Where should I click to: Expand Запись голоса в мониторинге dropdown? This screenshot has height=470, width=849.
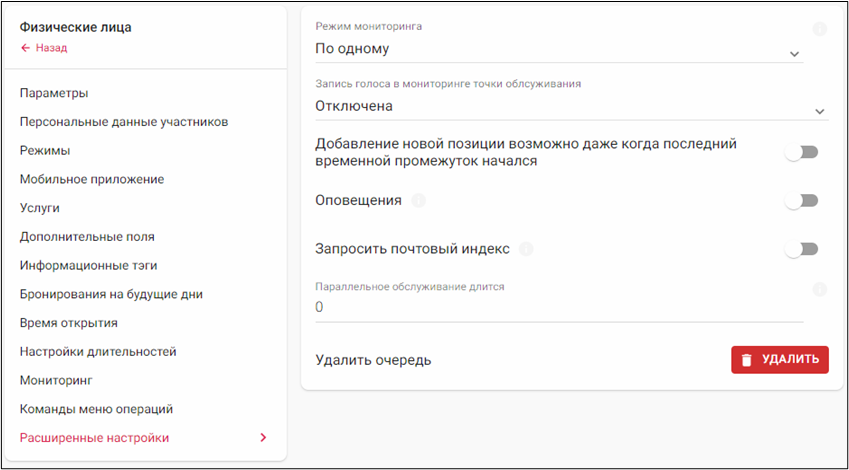570,106
